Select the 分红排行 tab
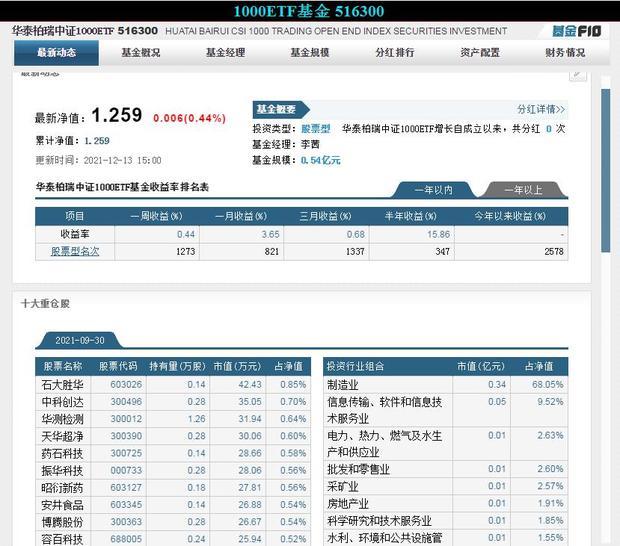The width and height of the screenshot is (620, 546). click(x=395, y=53)
